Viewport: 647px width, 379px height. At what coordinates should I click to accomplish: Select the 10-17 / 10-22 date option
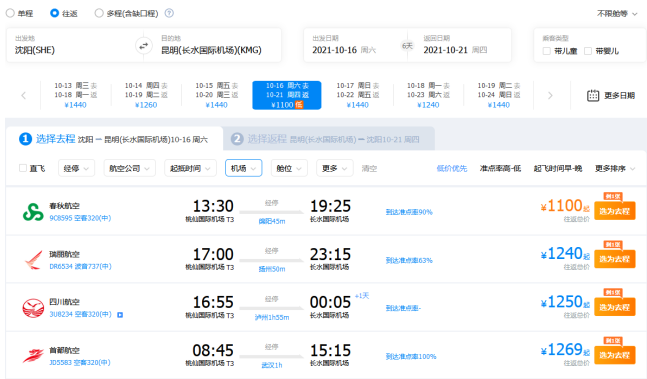click(x=357, y=95)
